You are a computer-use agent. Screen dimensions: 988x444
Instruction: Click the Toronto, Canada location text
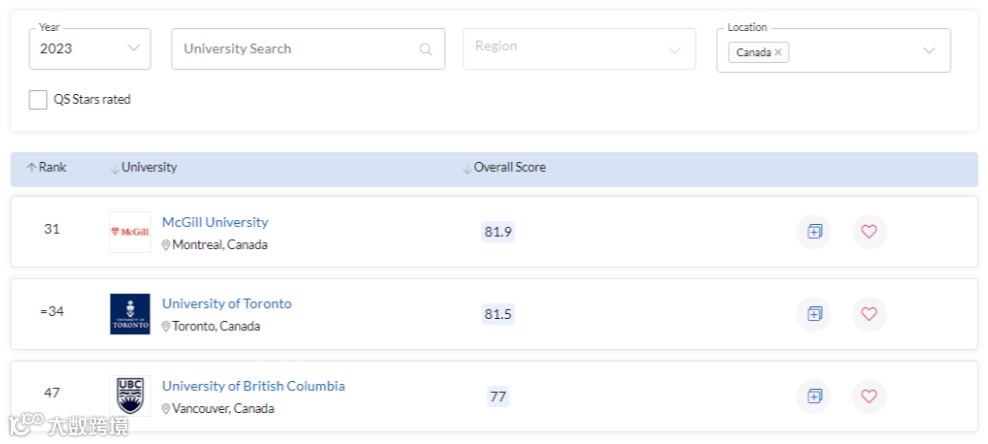(216, 327)
